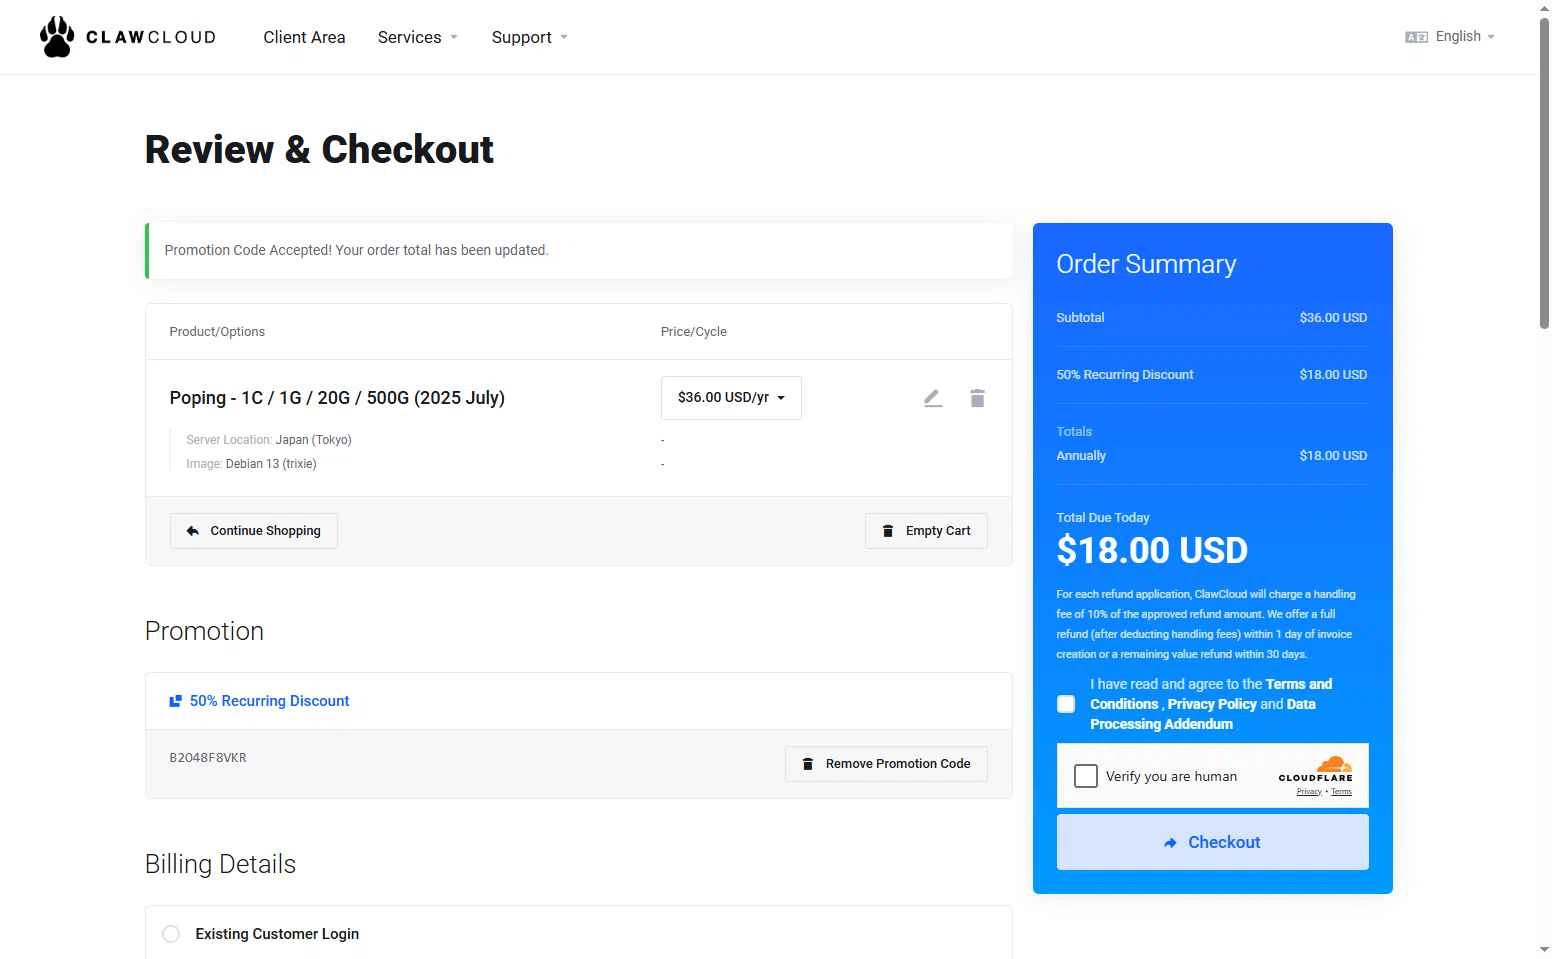This screenshot has width=1552, height=959.
Task: Click the pencil edit icon for Poping product
Action: [933, 398]
